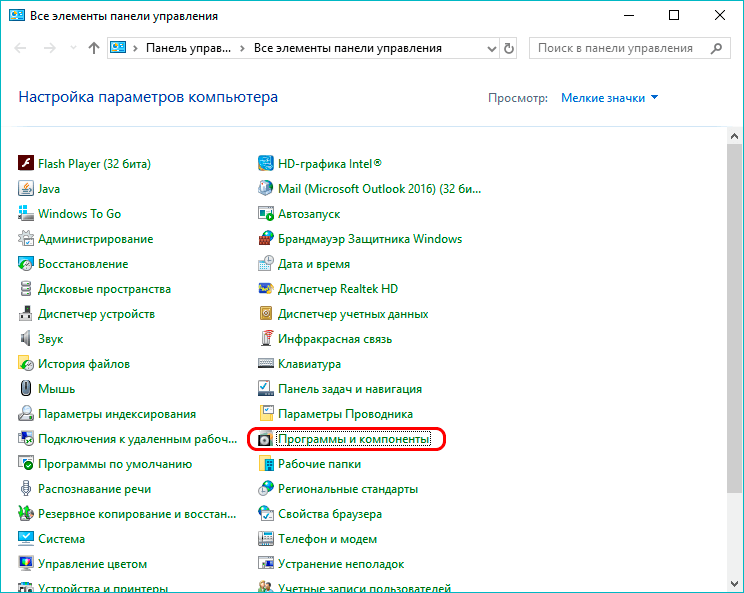The width and height of the screenshot is (744, 593).
Task: Click the Мышь mouse icon
Action: 26,389
